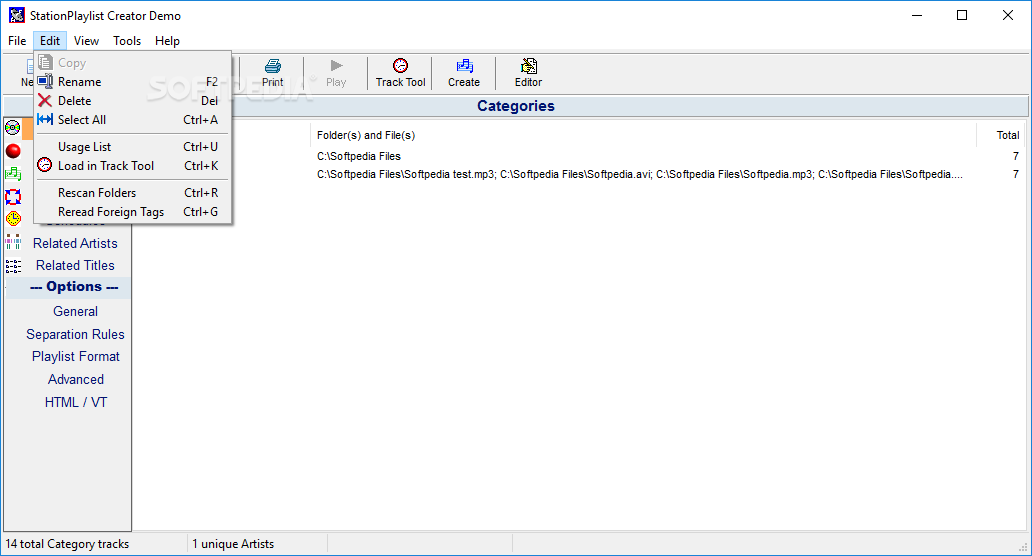Choose Reread Foreign Tags menu entry

[132, 212]
